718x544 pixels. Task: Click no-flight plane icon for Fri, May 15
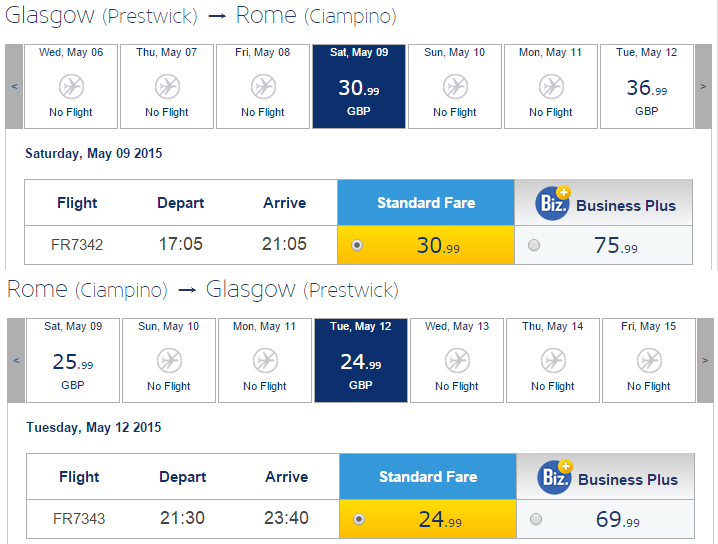coord(649,360)
